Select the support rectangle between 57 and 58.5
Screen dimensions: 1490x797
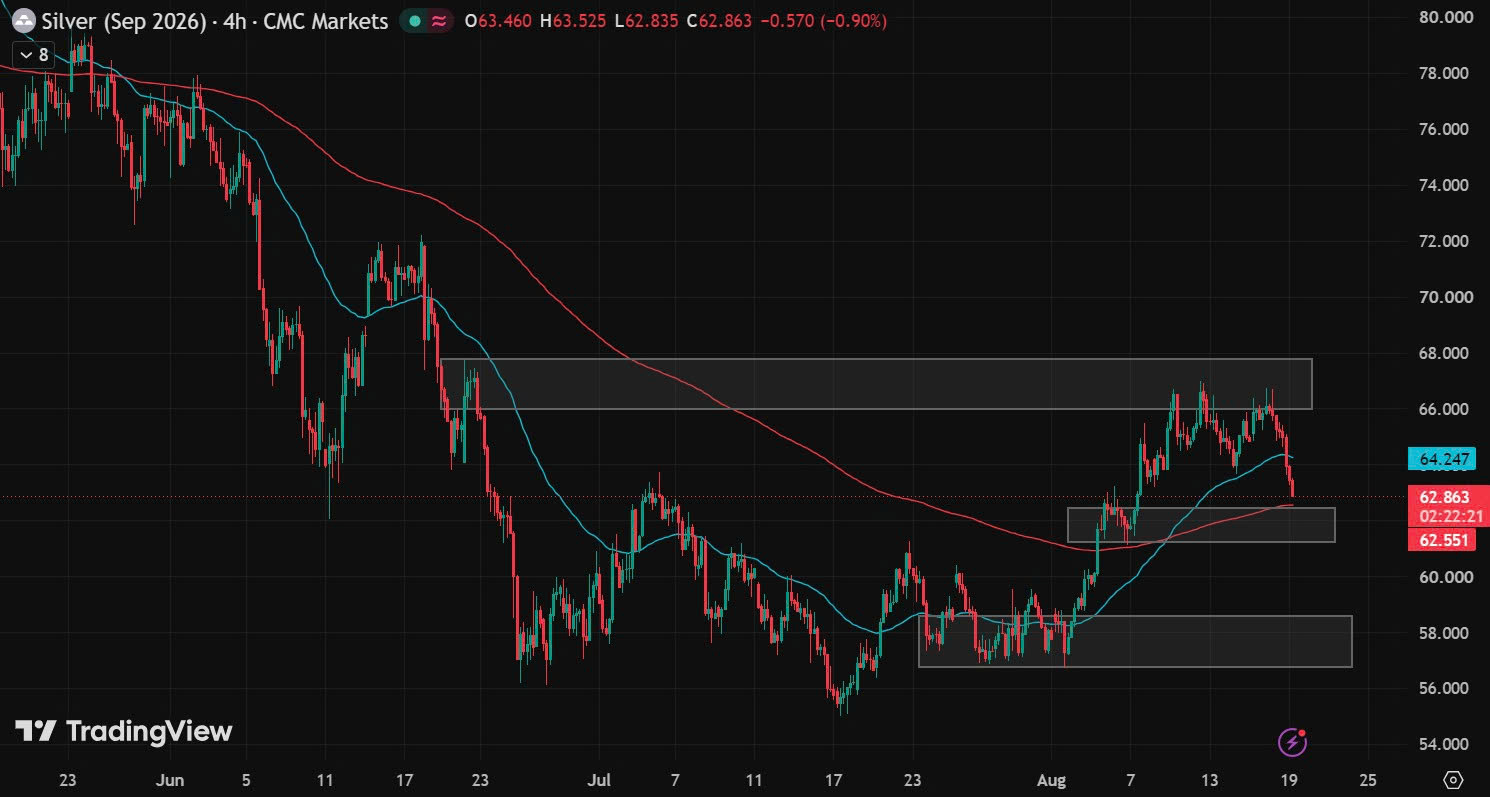pyautogui.click(x=1135, y=641)
